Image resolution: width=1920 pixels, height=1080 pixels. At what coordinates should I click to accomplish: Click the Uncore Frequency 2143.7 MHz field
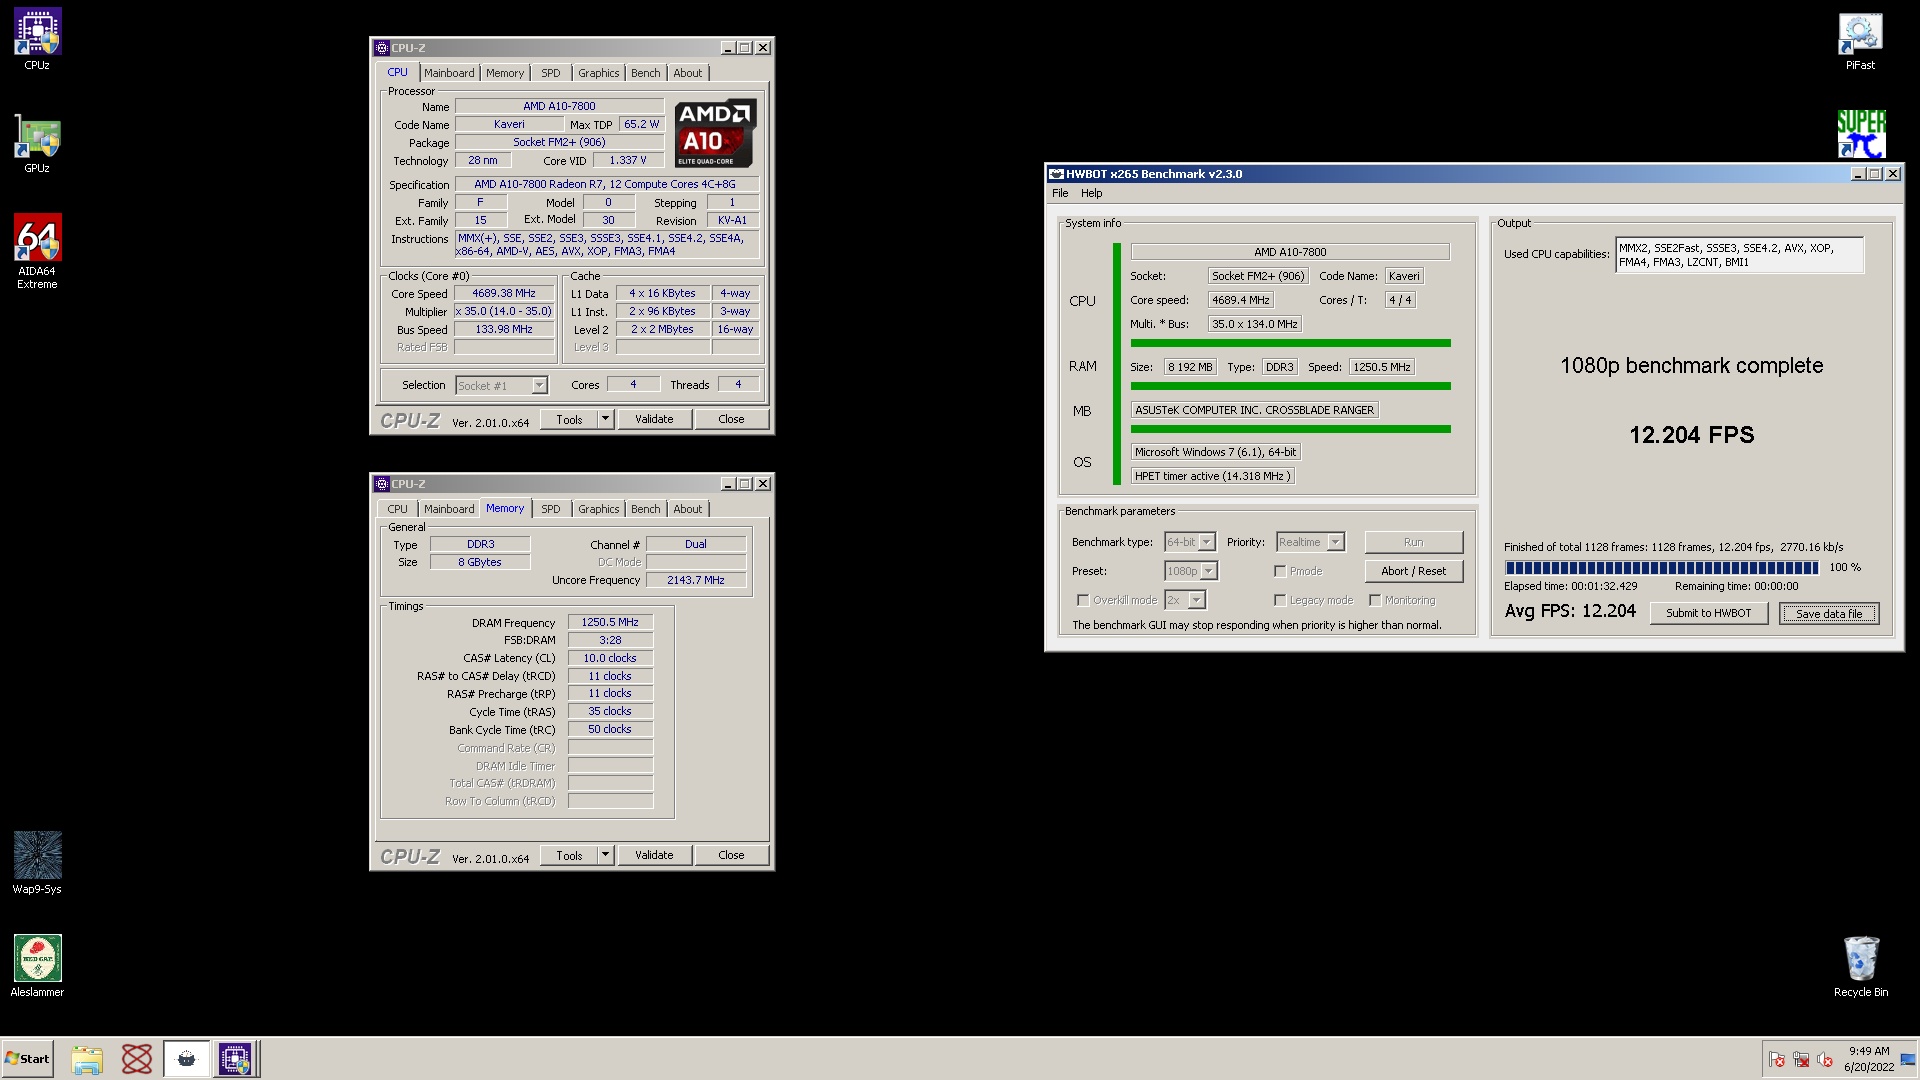pos(696,580)
